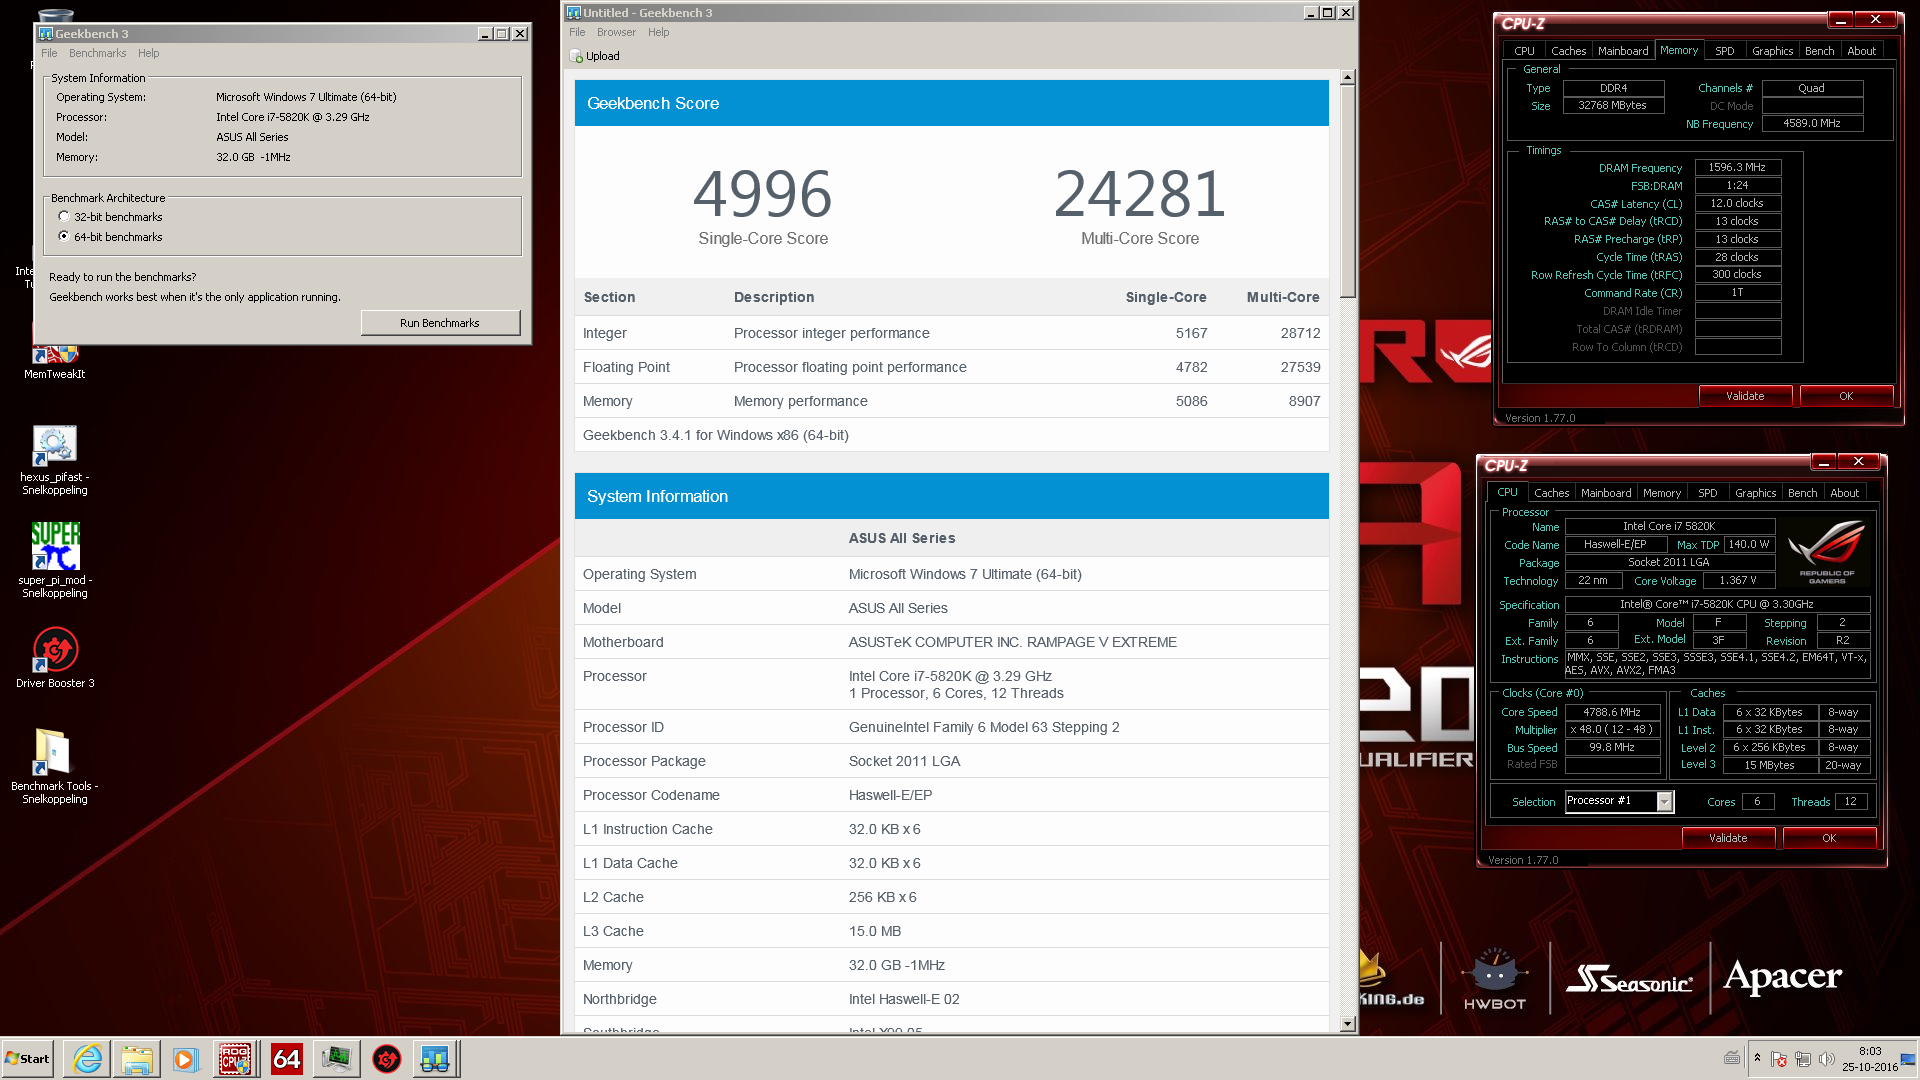Switch to ROG CPU-Z in the taskbar
This screenshot has width=1920, height=1080.
236,1059
